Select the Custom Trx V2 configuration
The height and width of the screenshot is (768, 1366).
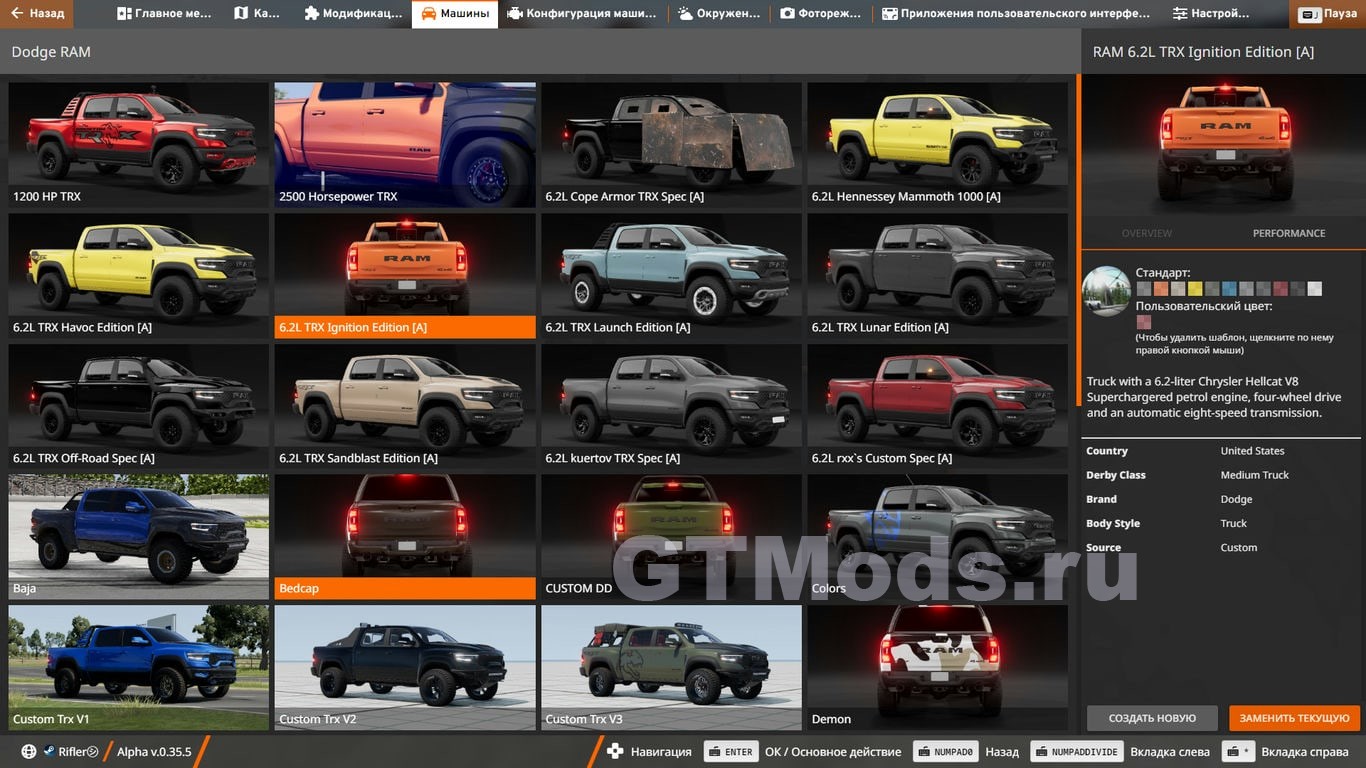point(405,668)
